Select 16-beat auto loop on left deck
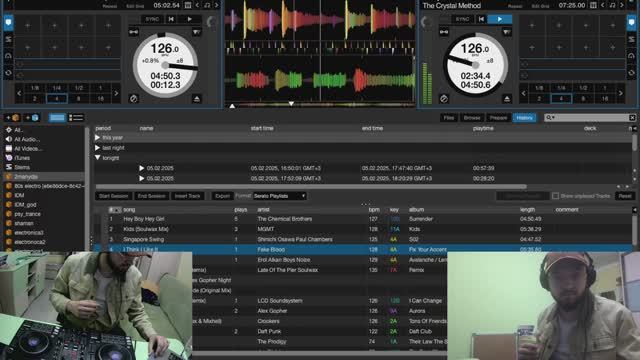The image size is (640, 360). [x=100, y=98]
